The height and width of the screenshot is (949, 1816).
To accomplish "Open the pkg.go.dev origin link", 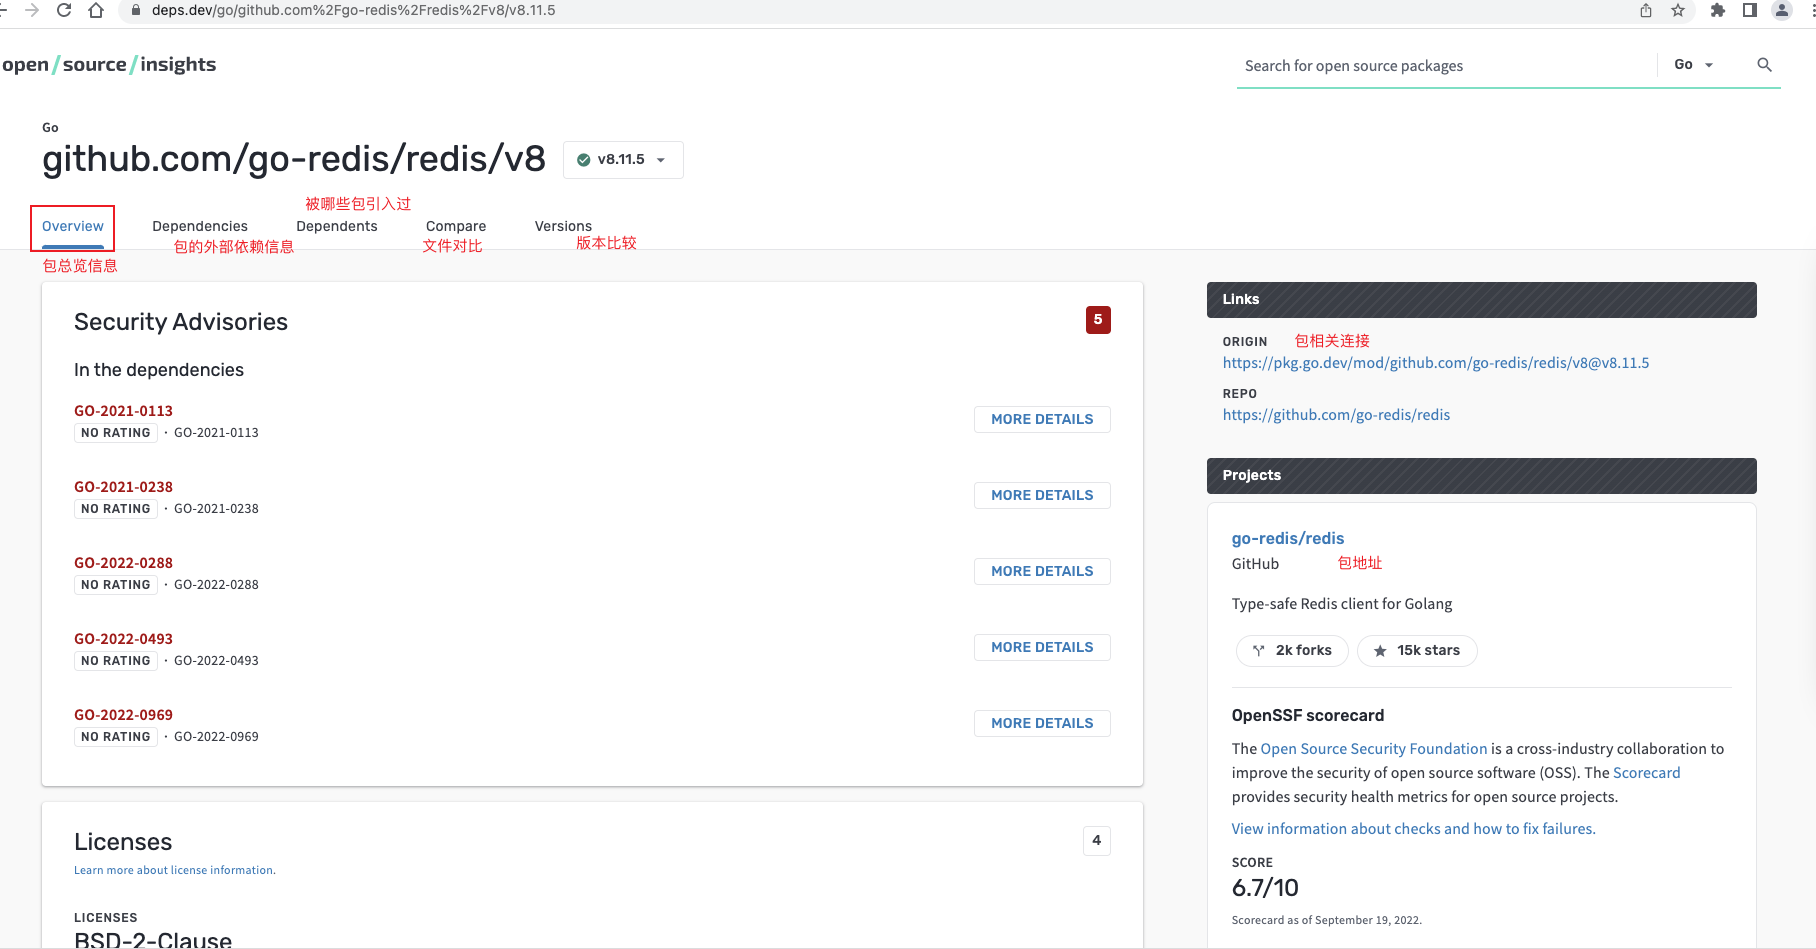I will [1436, 363].
